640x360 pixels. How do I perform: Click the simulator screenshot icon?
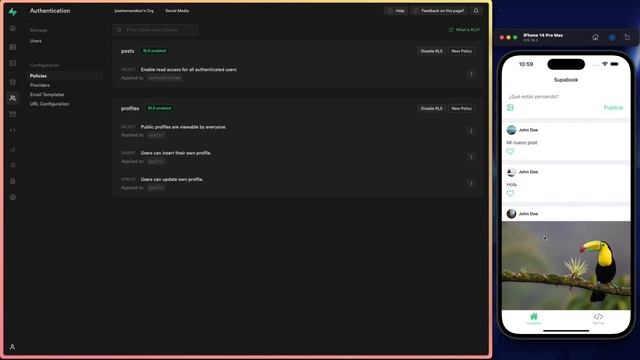click(612, 37)
